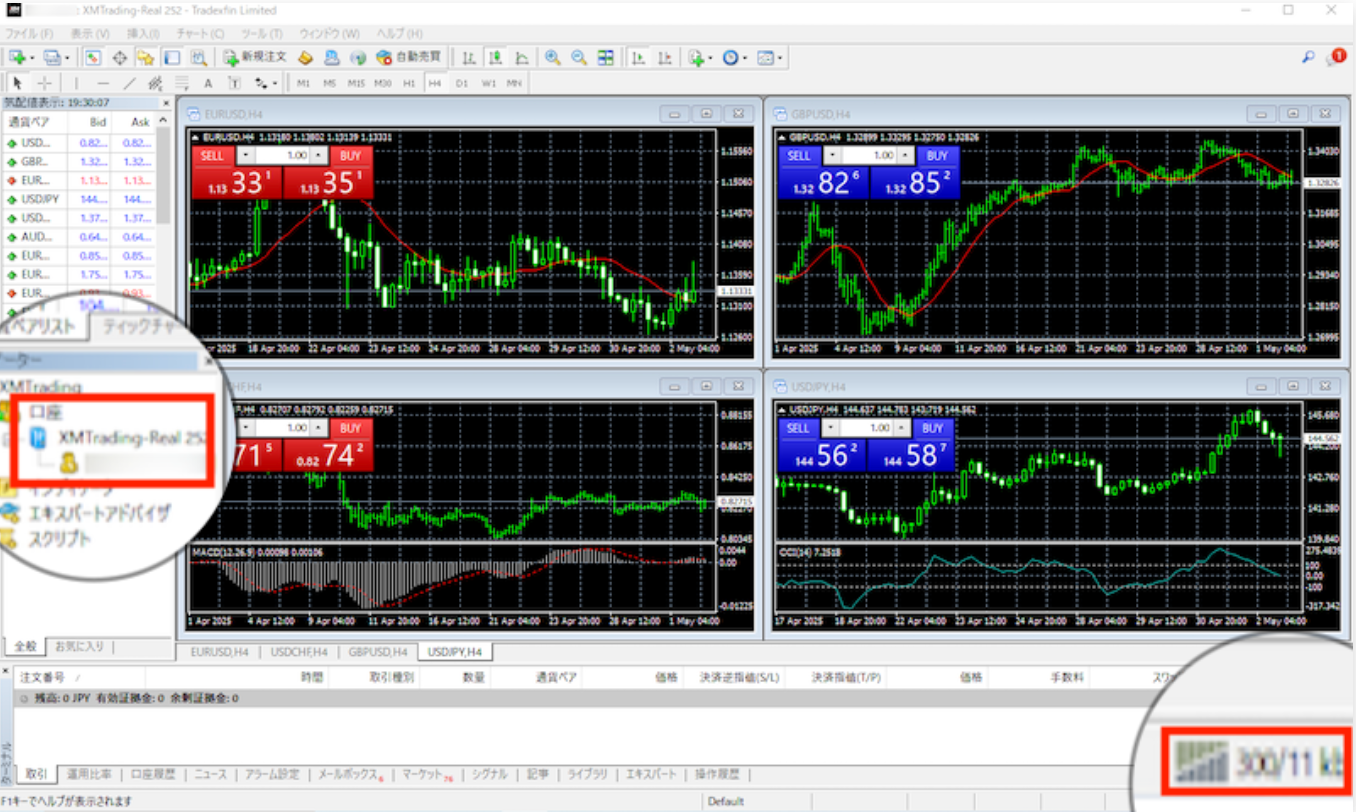Click the search magnifier icon at top right
1356x812 pixels.
point(1308,58)
